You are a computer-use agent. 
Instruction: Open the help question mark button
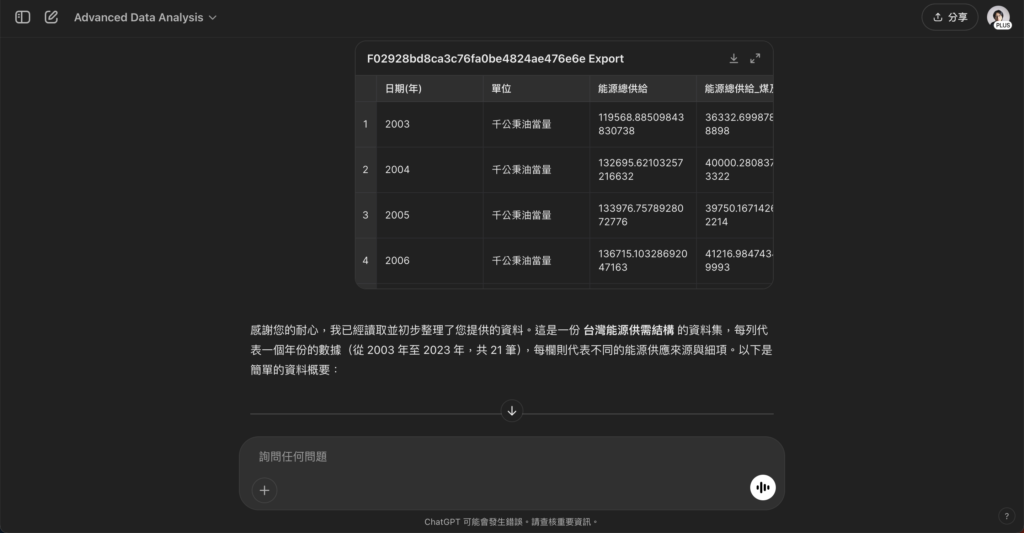click(x=1006, y=516)
